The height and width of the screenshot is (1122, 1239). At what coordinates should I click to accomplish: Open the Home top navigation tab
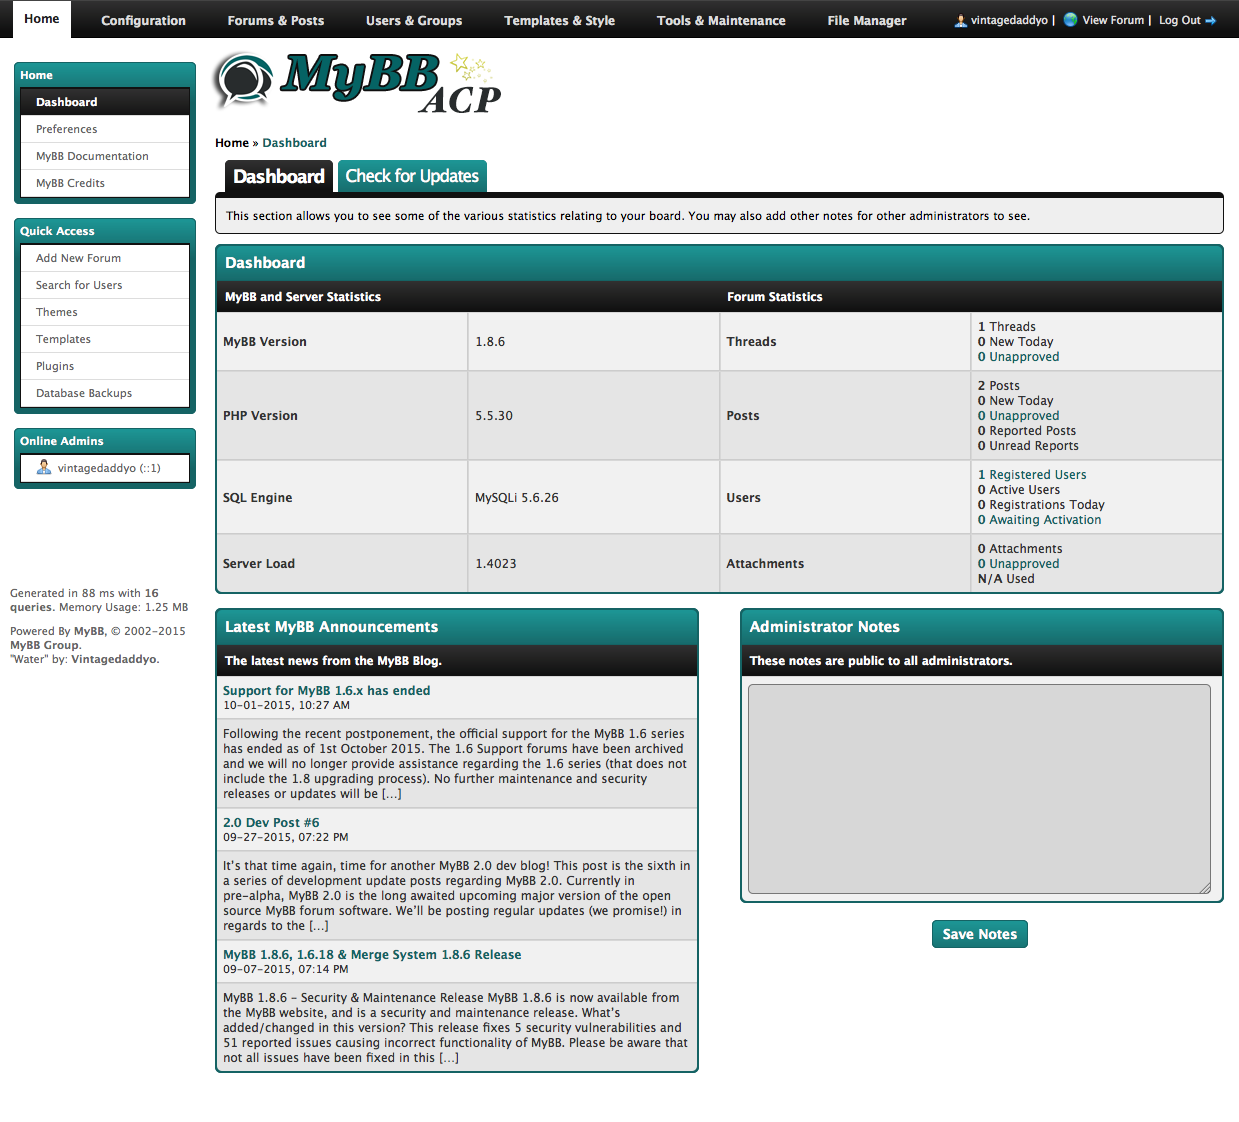(x=42, y=19)
